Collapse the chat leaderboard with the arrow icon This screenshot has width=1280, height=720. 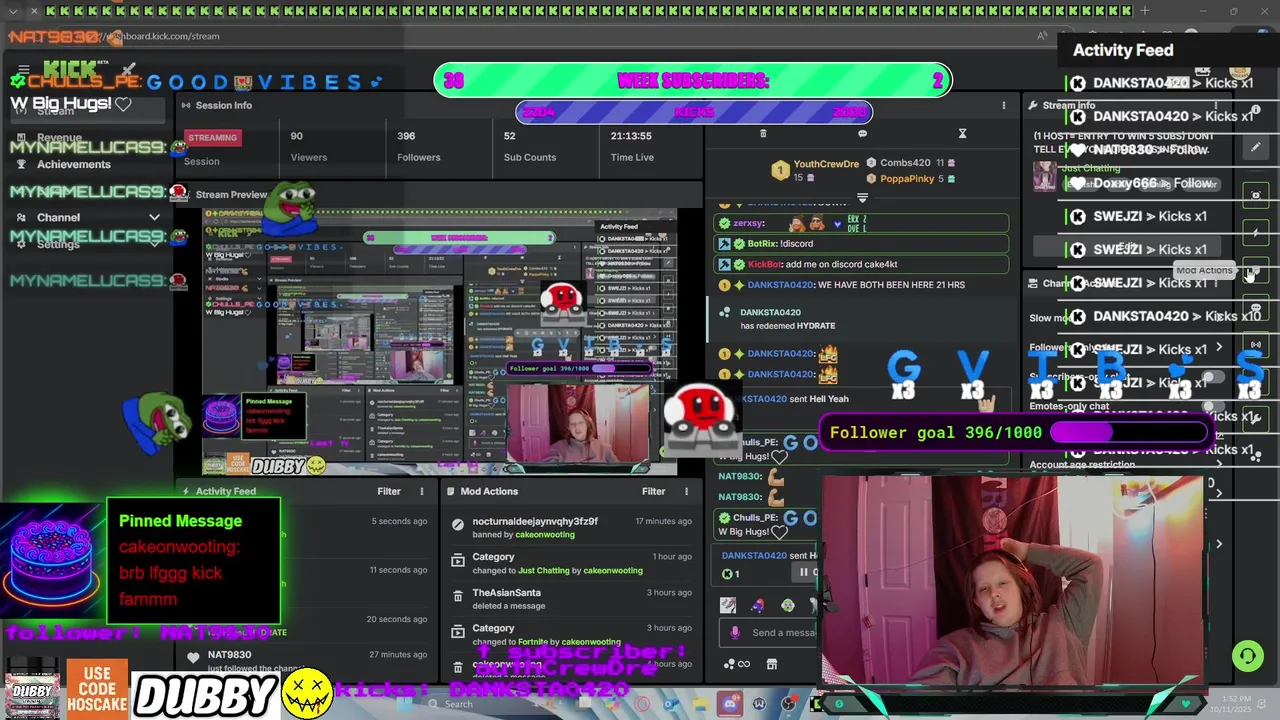click(862, 198)
